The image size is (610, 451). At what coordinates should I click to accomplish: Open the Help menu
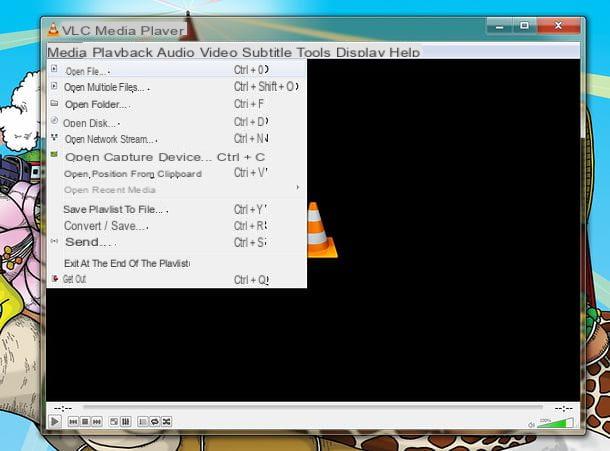(405, 52)
